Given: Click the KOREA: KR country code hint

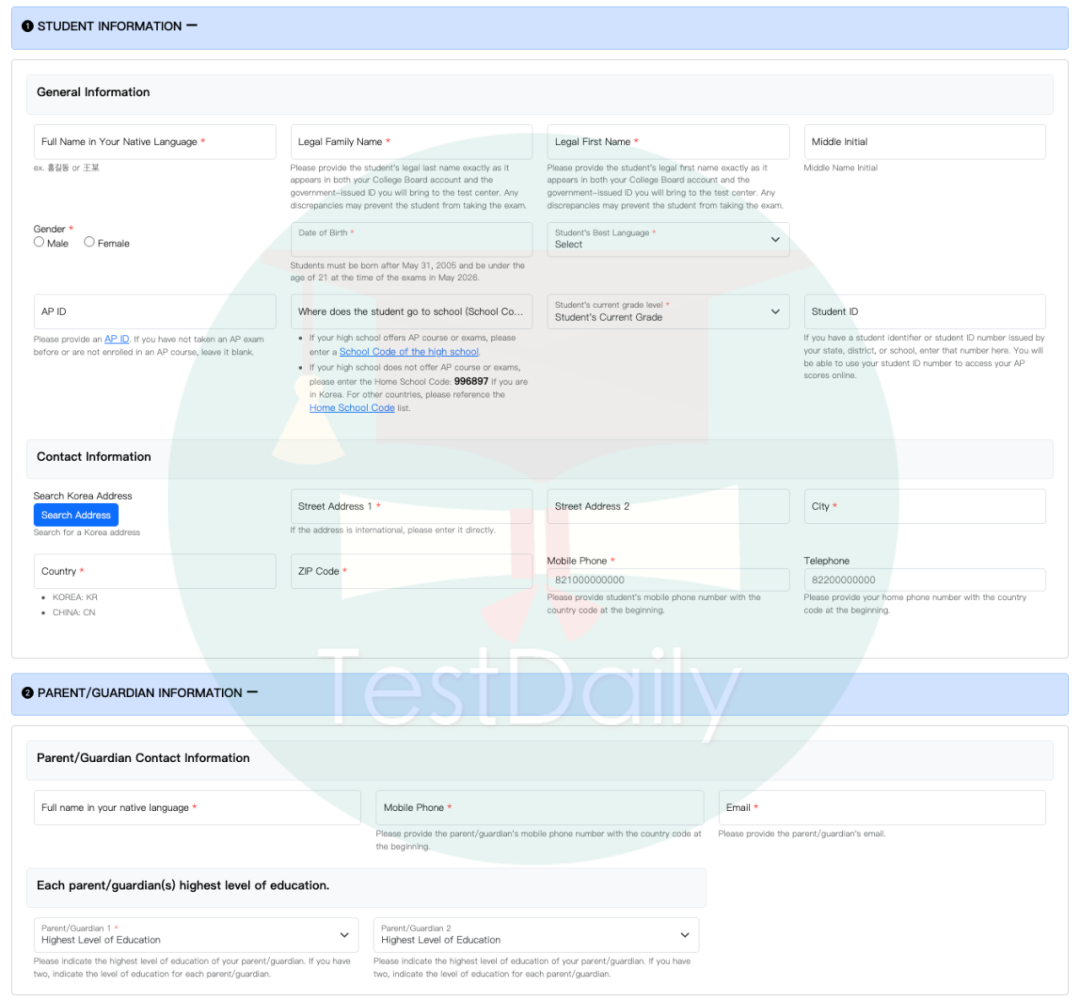Looking at the screenshot, I should coord(75,597).
